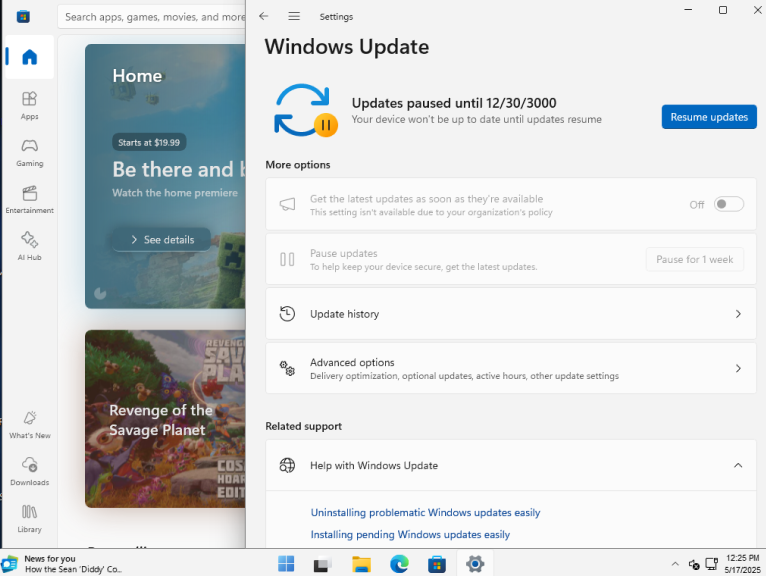This screenshot has height=576, width=766.
Task: Click the Settings back arrow
Action: (x=264, y=16)
